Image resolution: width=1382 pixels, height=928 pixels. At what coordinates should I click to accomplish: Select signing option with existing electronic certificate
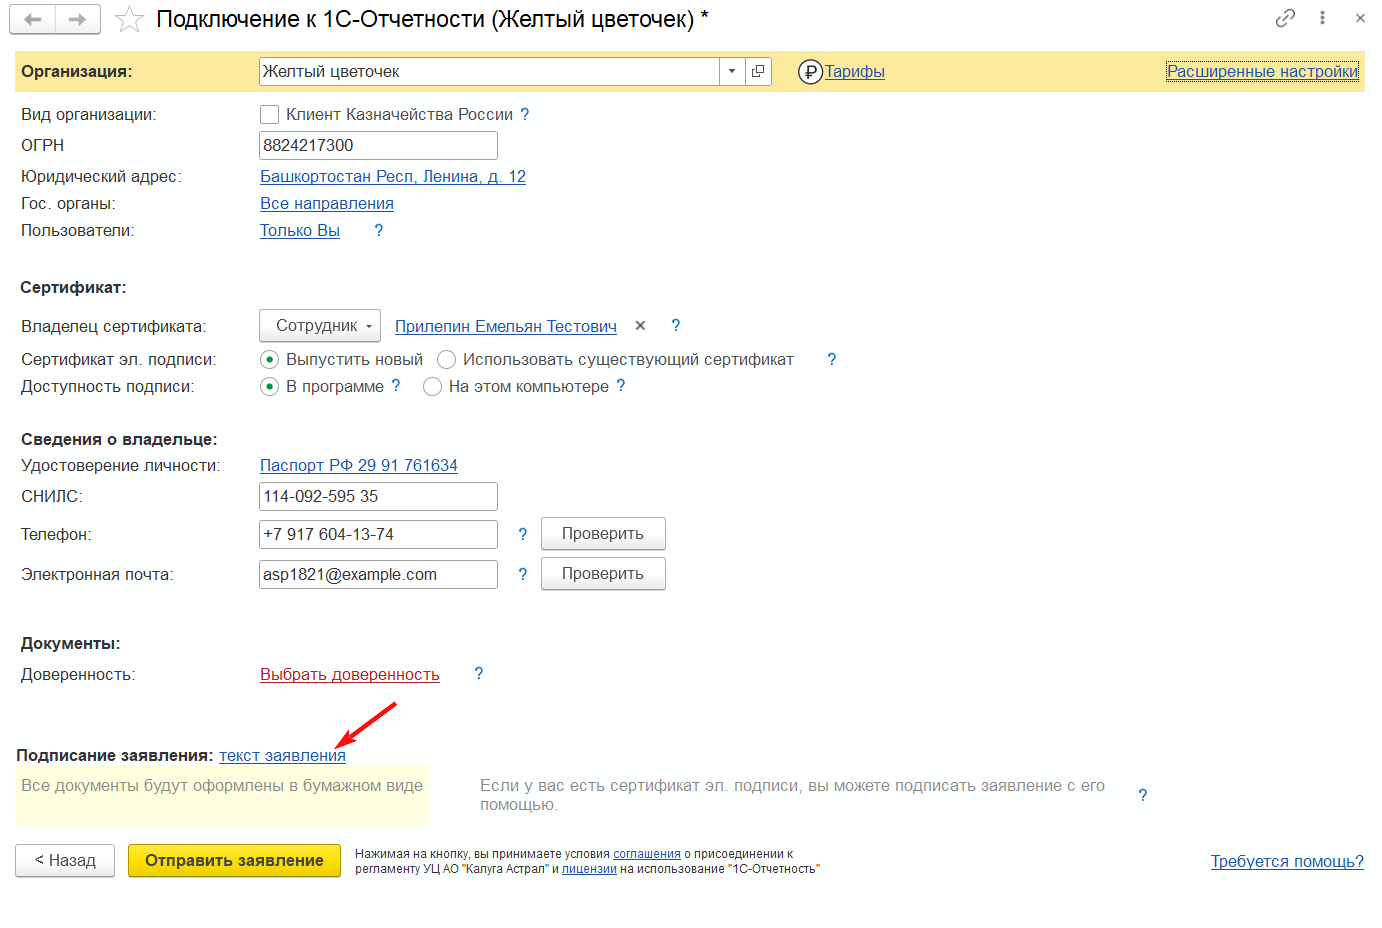(x=792, y=795)
